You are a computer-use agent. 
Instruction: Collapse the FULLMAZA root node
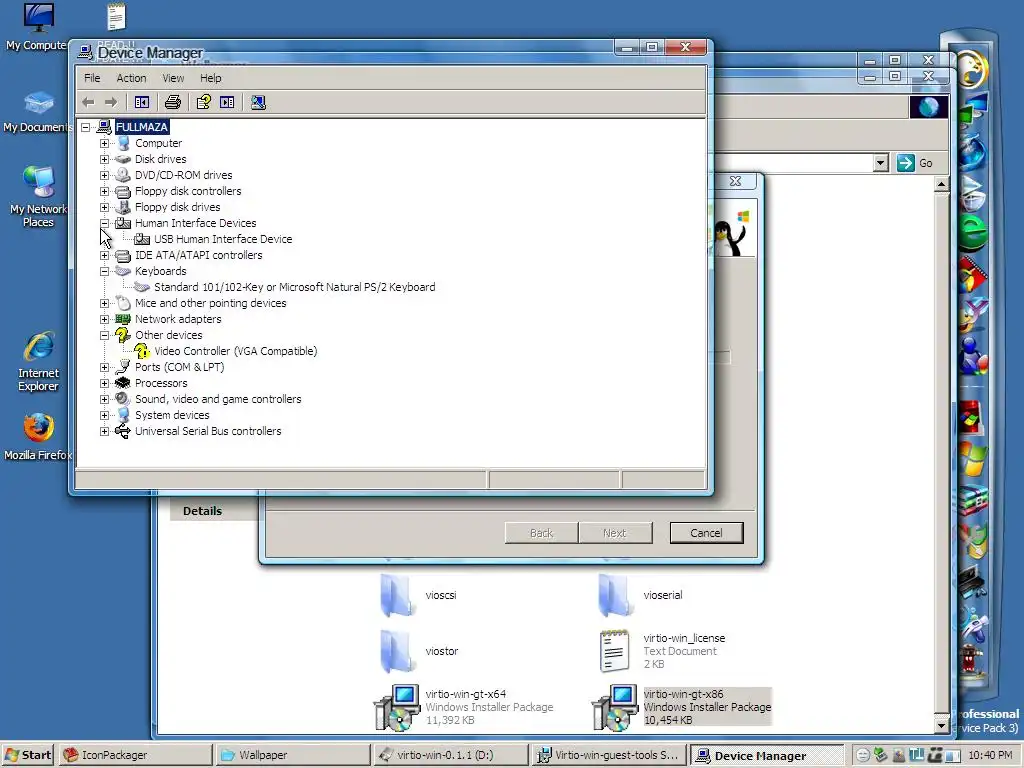[x=86, y=127]
